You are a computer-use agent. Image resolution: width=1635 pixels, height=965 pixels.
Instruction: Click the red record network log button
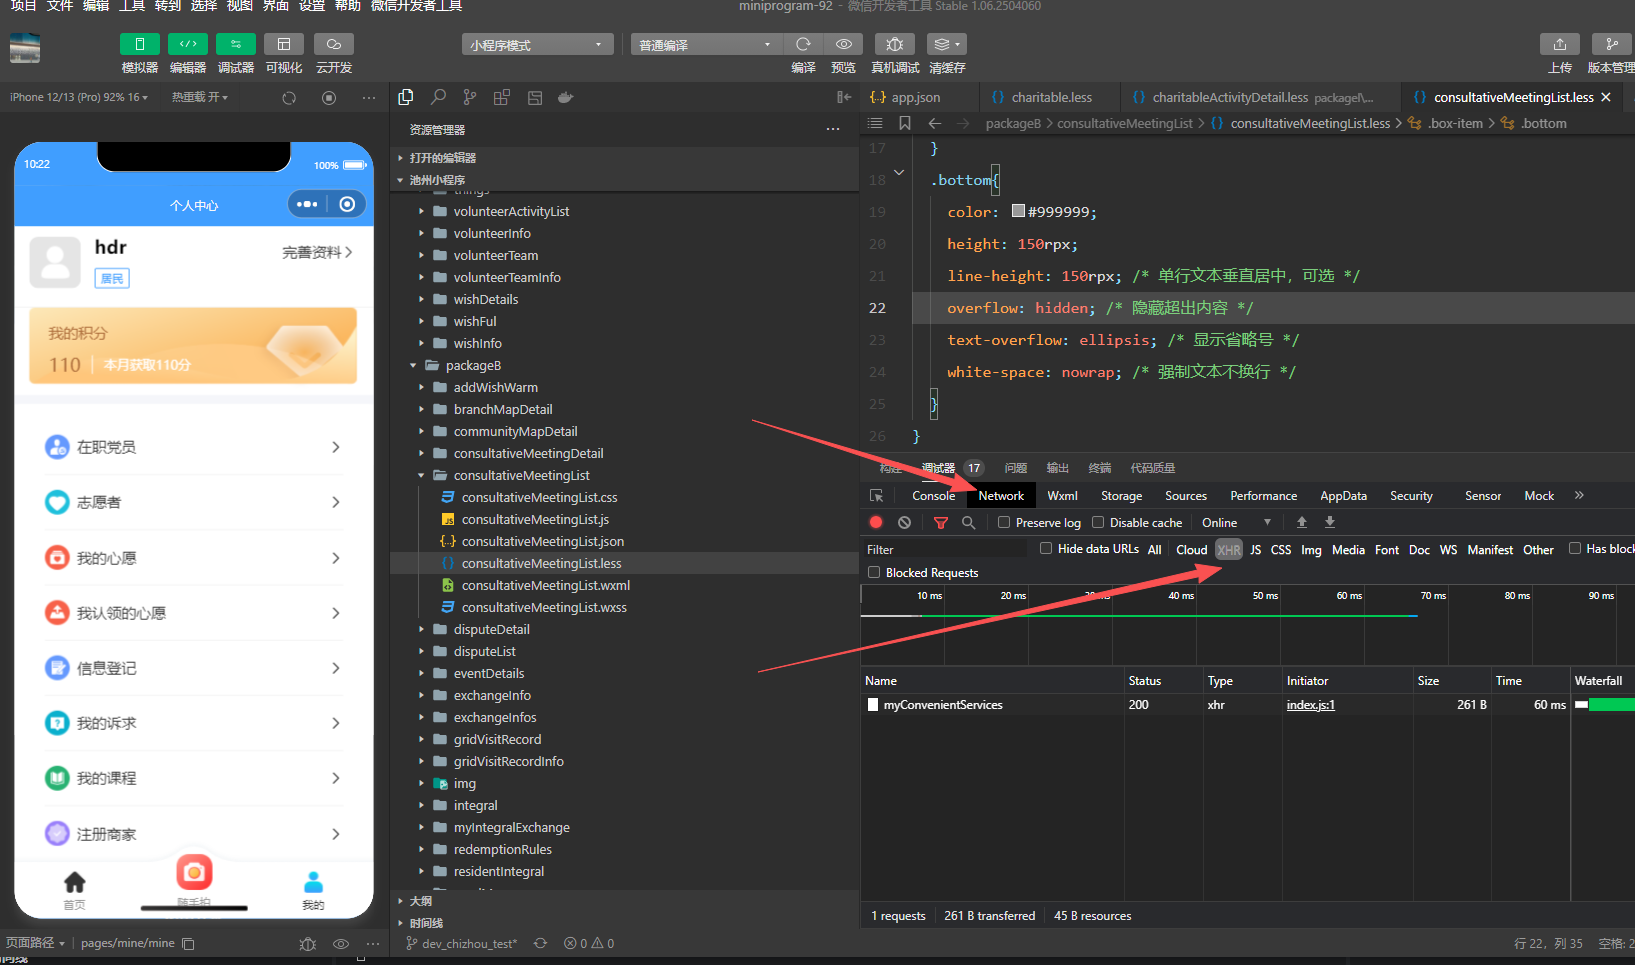pyautogui.click(x=876, y=522)
